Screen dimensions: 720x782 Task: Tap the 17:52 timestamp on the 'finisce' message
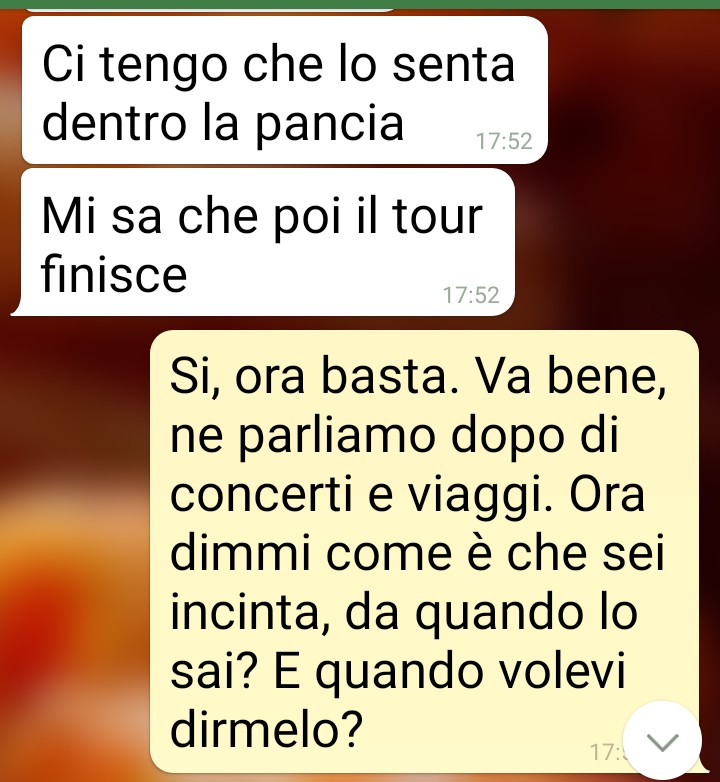point(471,295)
